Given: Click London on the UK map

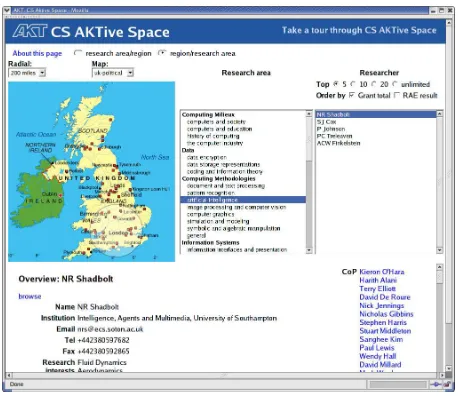Looking at the screenshot, I should 119,233.
